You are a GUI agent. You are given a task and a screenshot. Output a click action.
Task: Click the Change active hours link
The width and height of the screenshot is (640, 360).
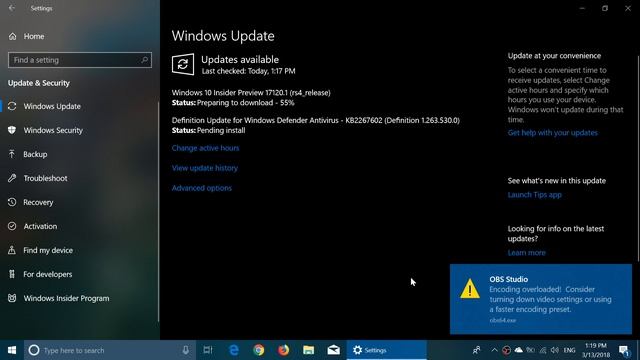tap(205, 148)
